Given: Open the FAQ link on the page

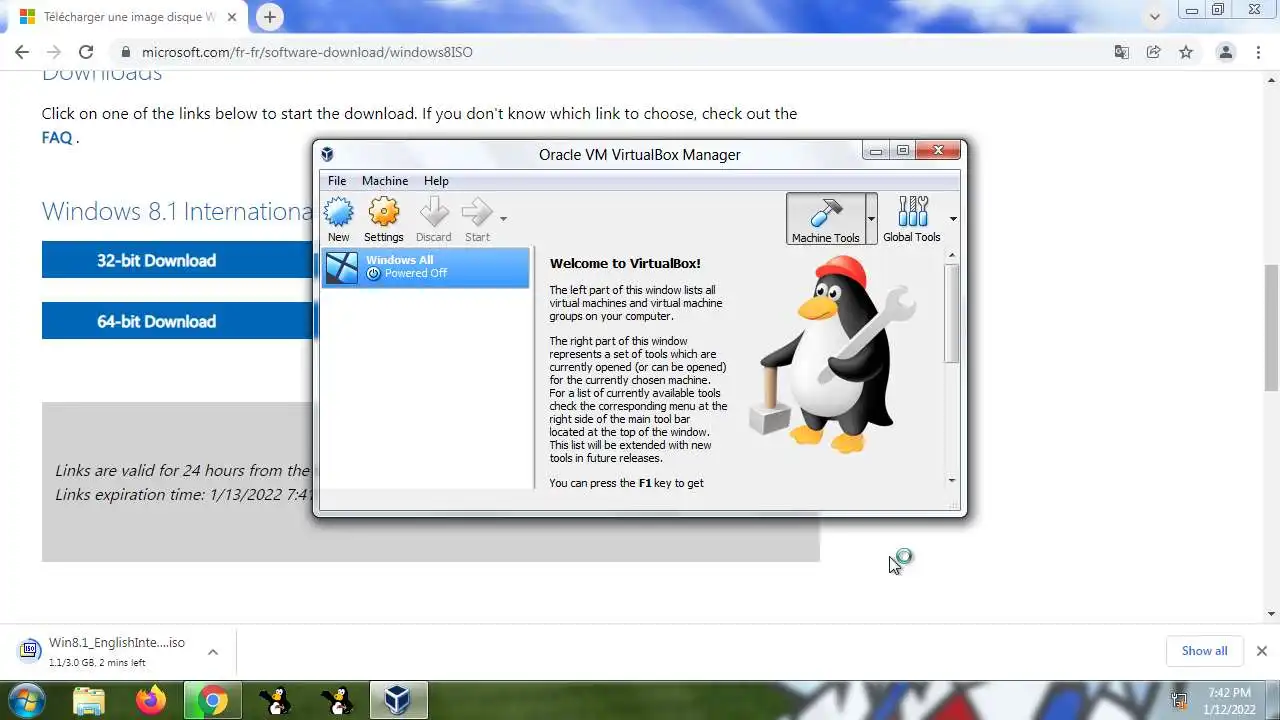Looking at the screenshot, I should tap(57, 137).
